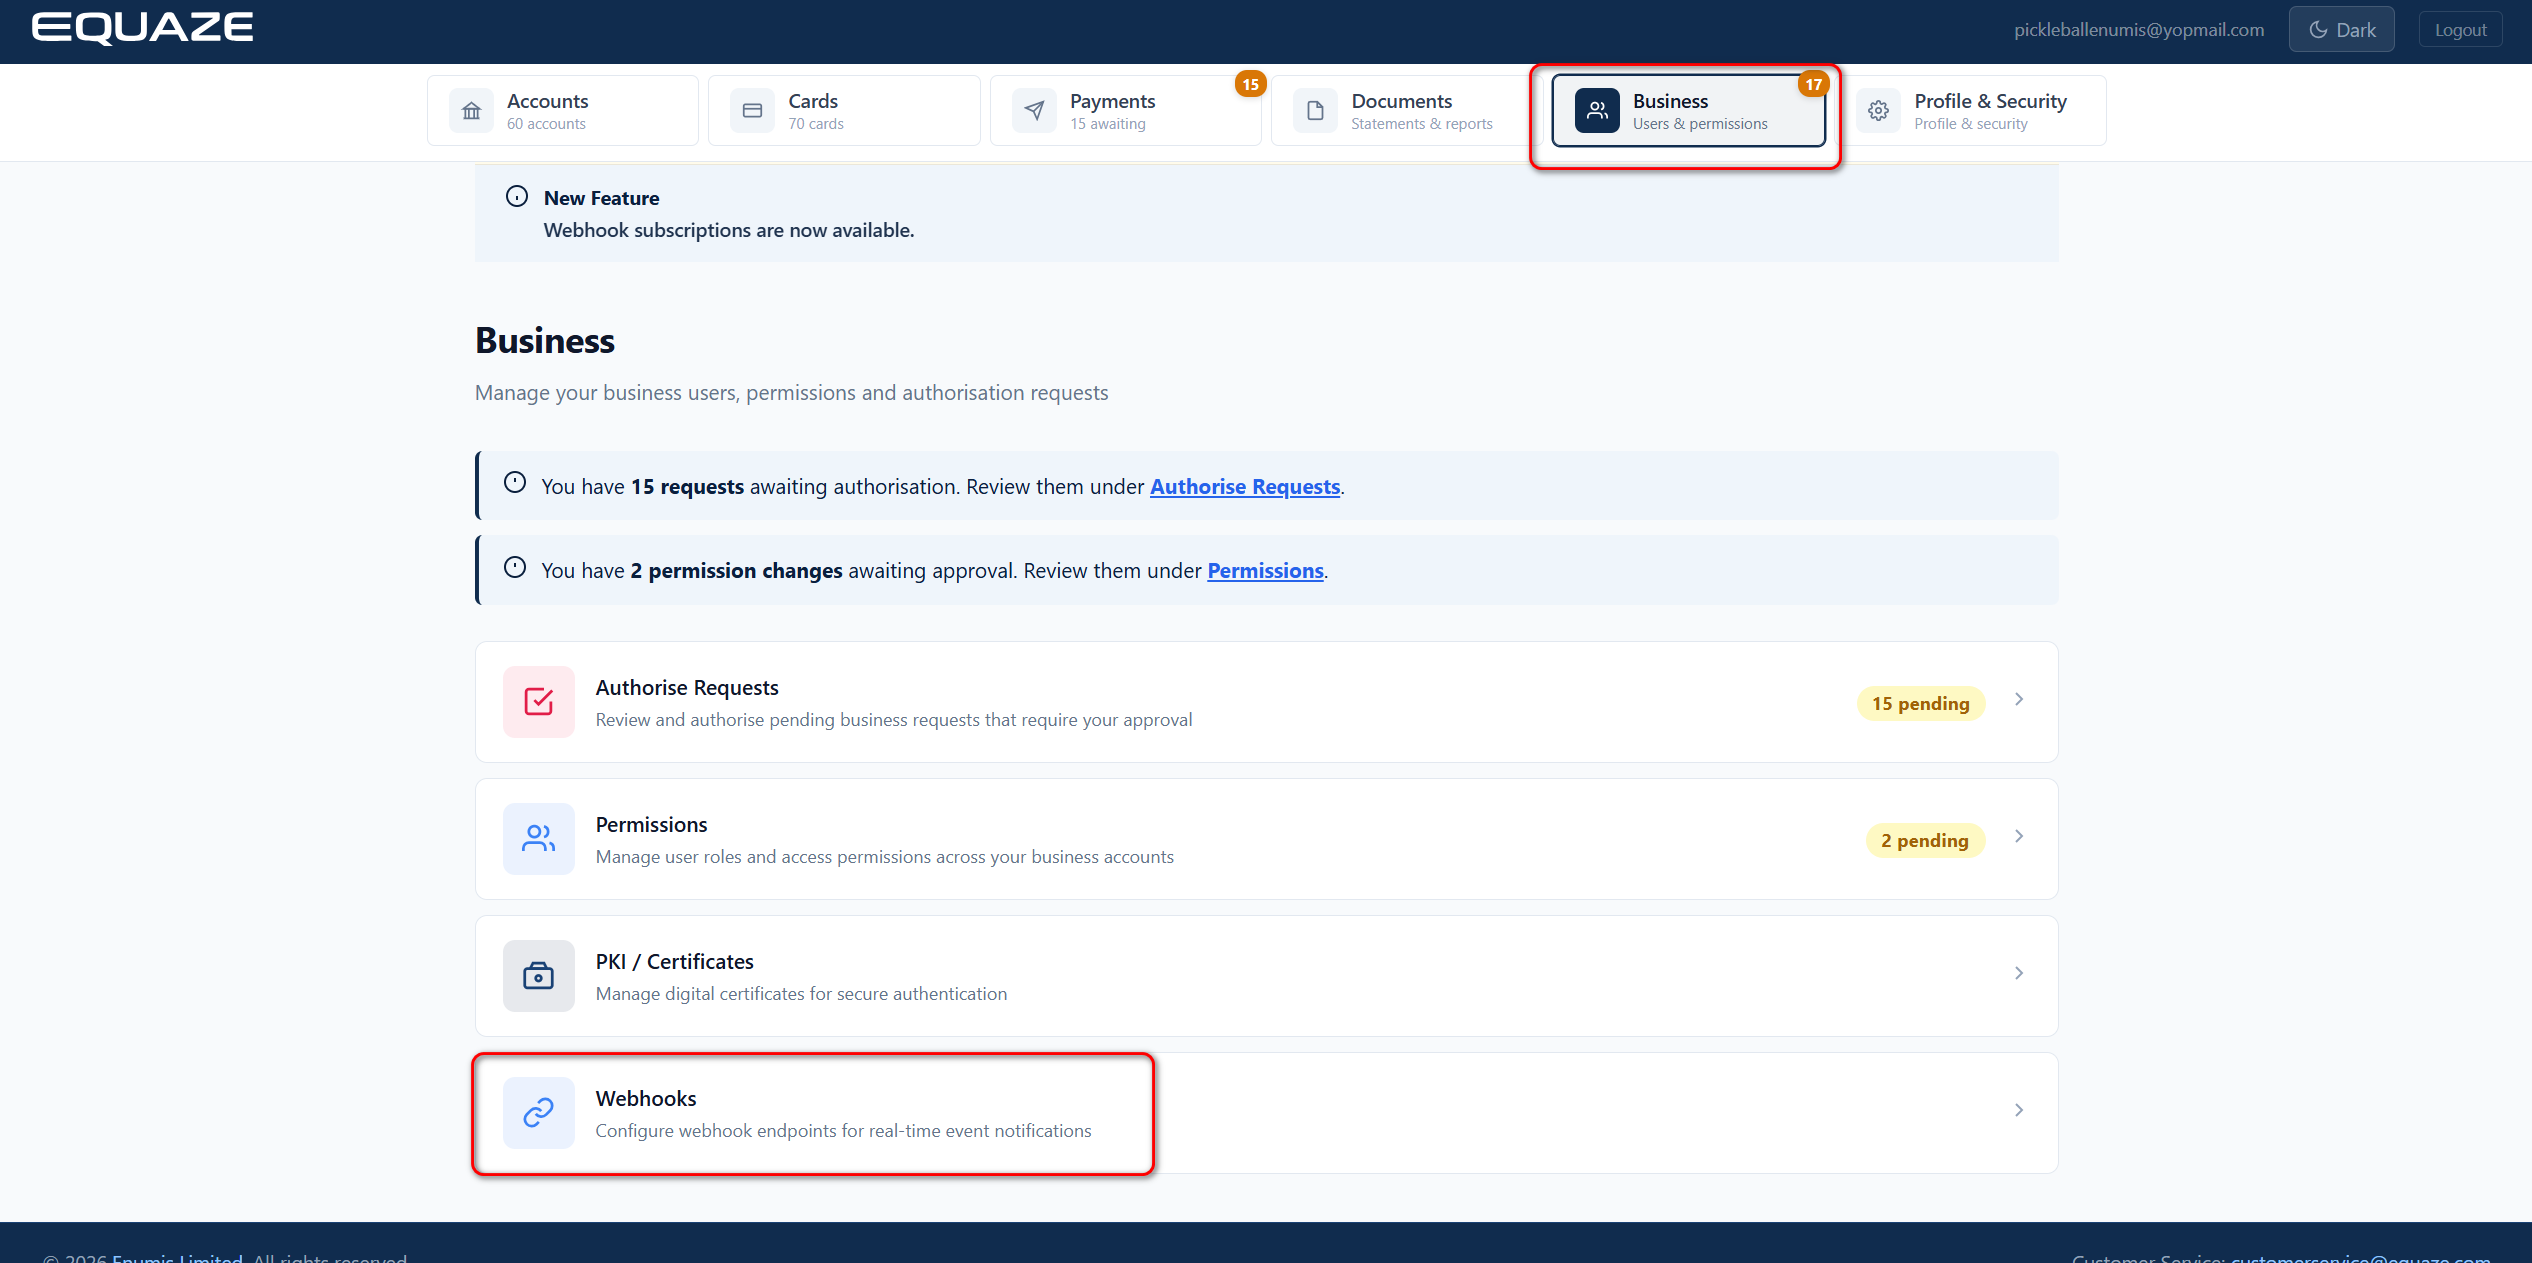Click the New Feature info icon
Image resolution: width=2532 pixels, height=1263 pixels.
517,196
